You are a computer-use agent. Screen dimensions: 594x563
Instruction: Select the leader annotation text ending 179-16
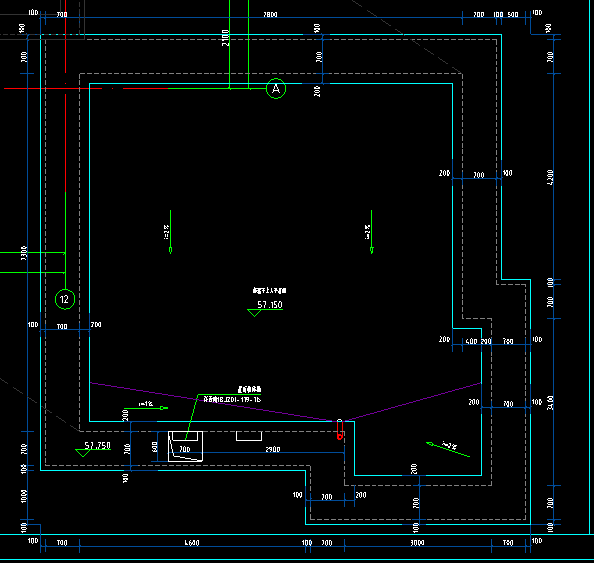click(x=232, y=399)
